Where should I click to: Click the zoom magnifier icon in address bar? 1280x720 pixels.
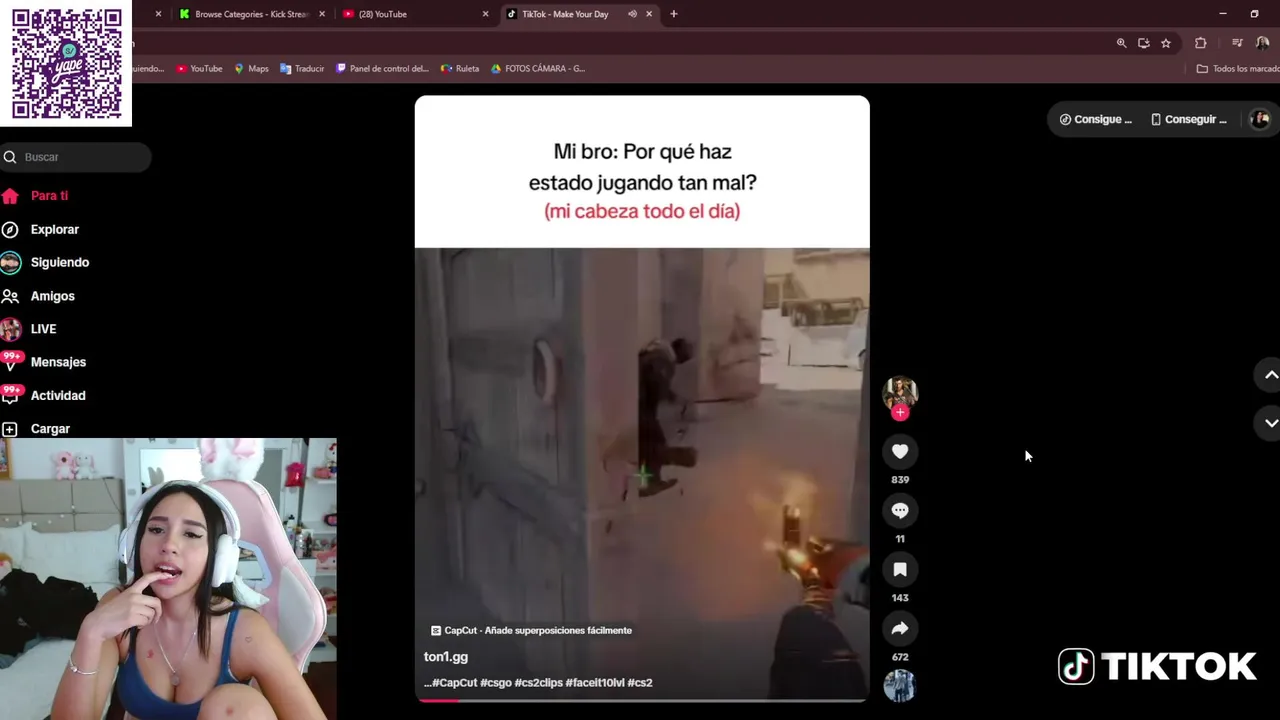coord(1121,43)
